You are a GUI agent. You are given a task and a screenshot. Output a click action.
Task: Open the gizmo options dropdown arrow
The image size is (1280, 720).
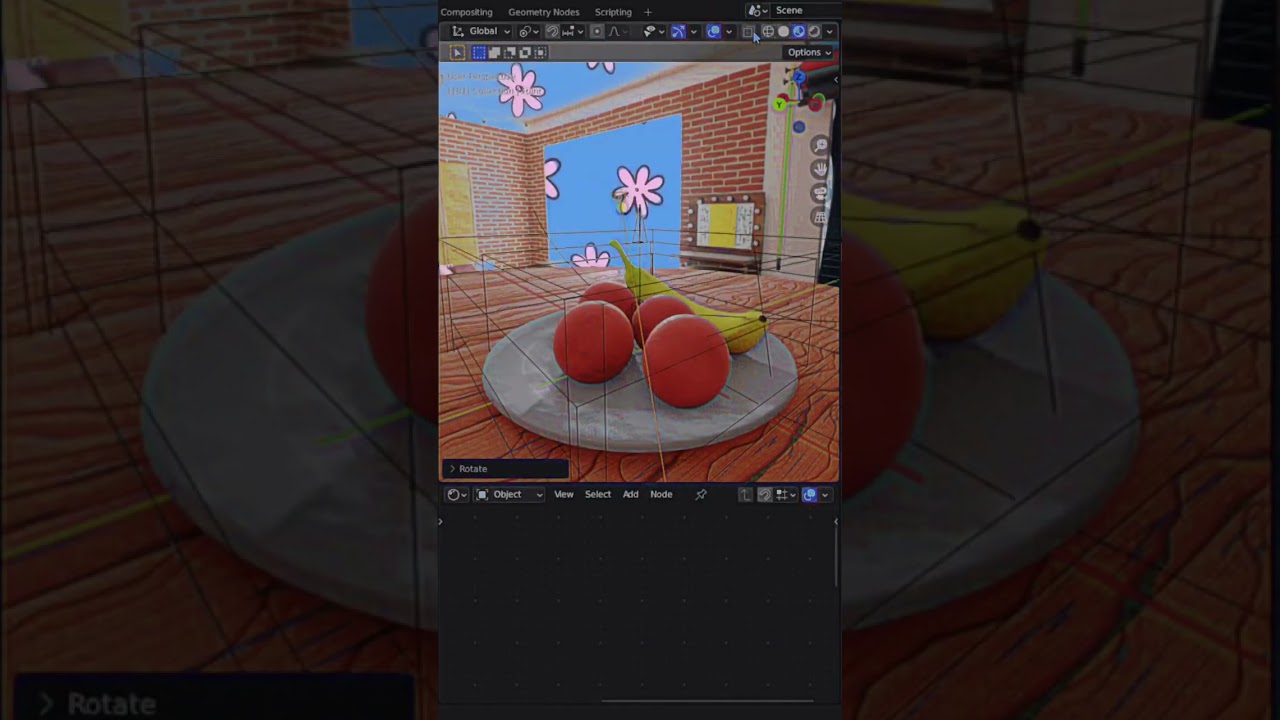(x=694, y=31)
